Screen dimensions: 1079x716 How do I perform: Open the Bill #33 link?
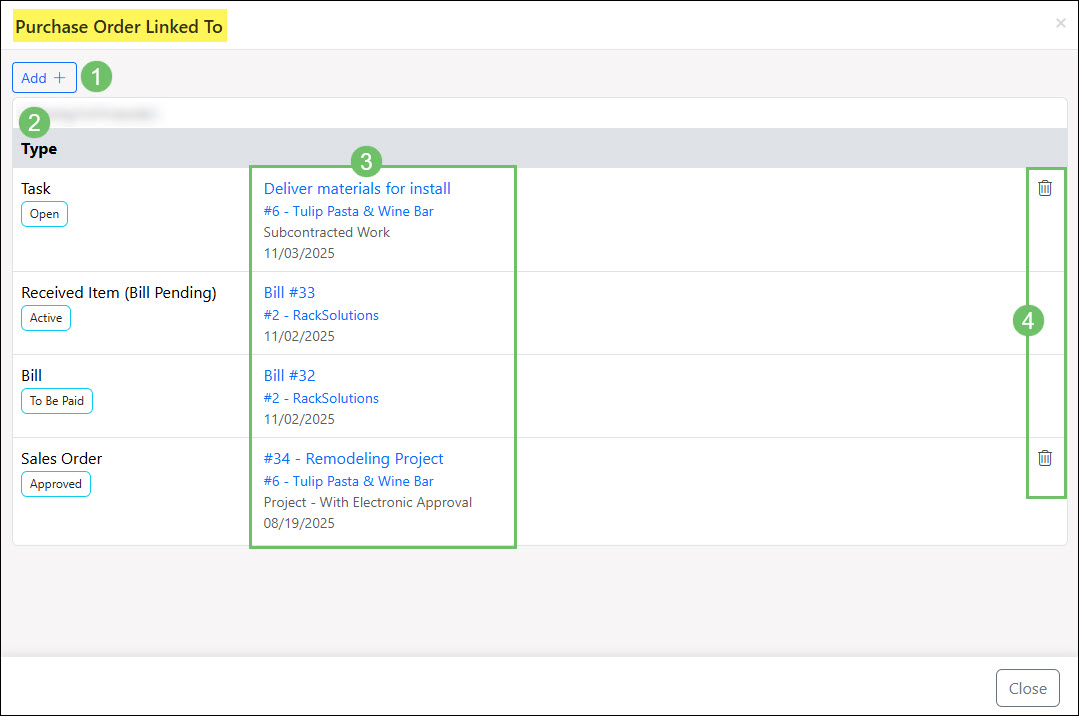pos(289,292)
